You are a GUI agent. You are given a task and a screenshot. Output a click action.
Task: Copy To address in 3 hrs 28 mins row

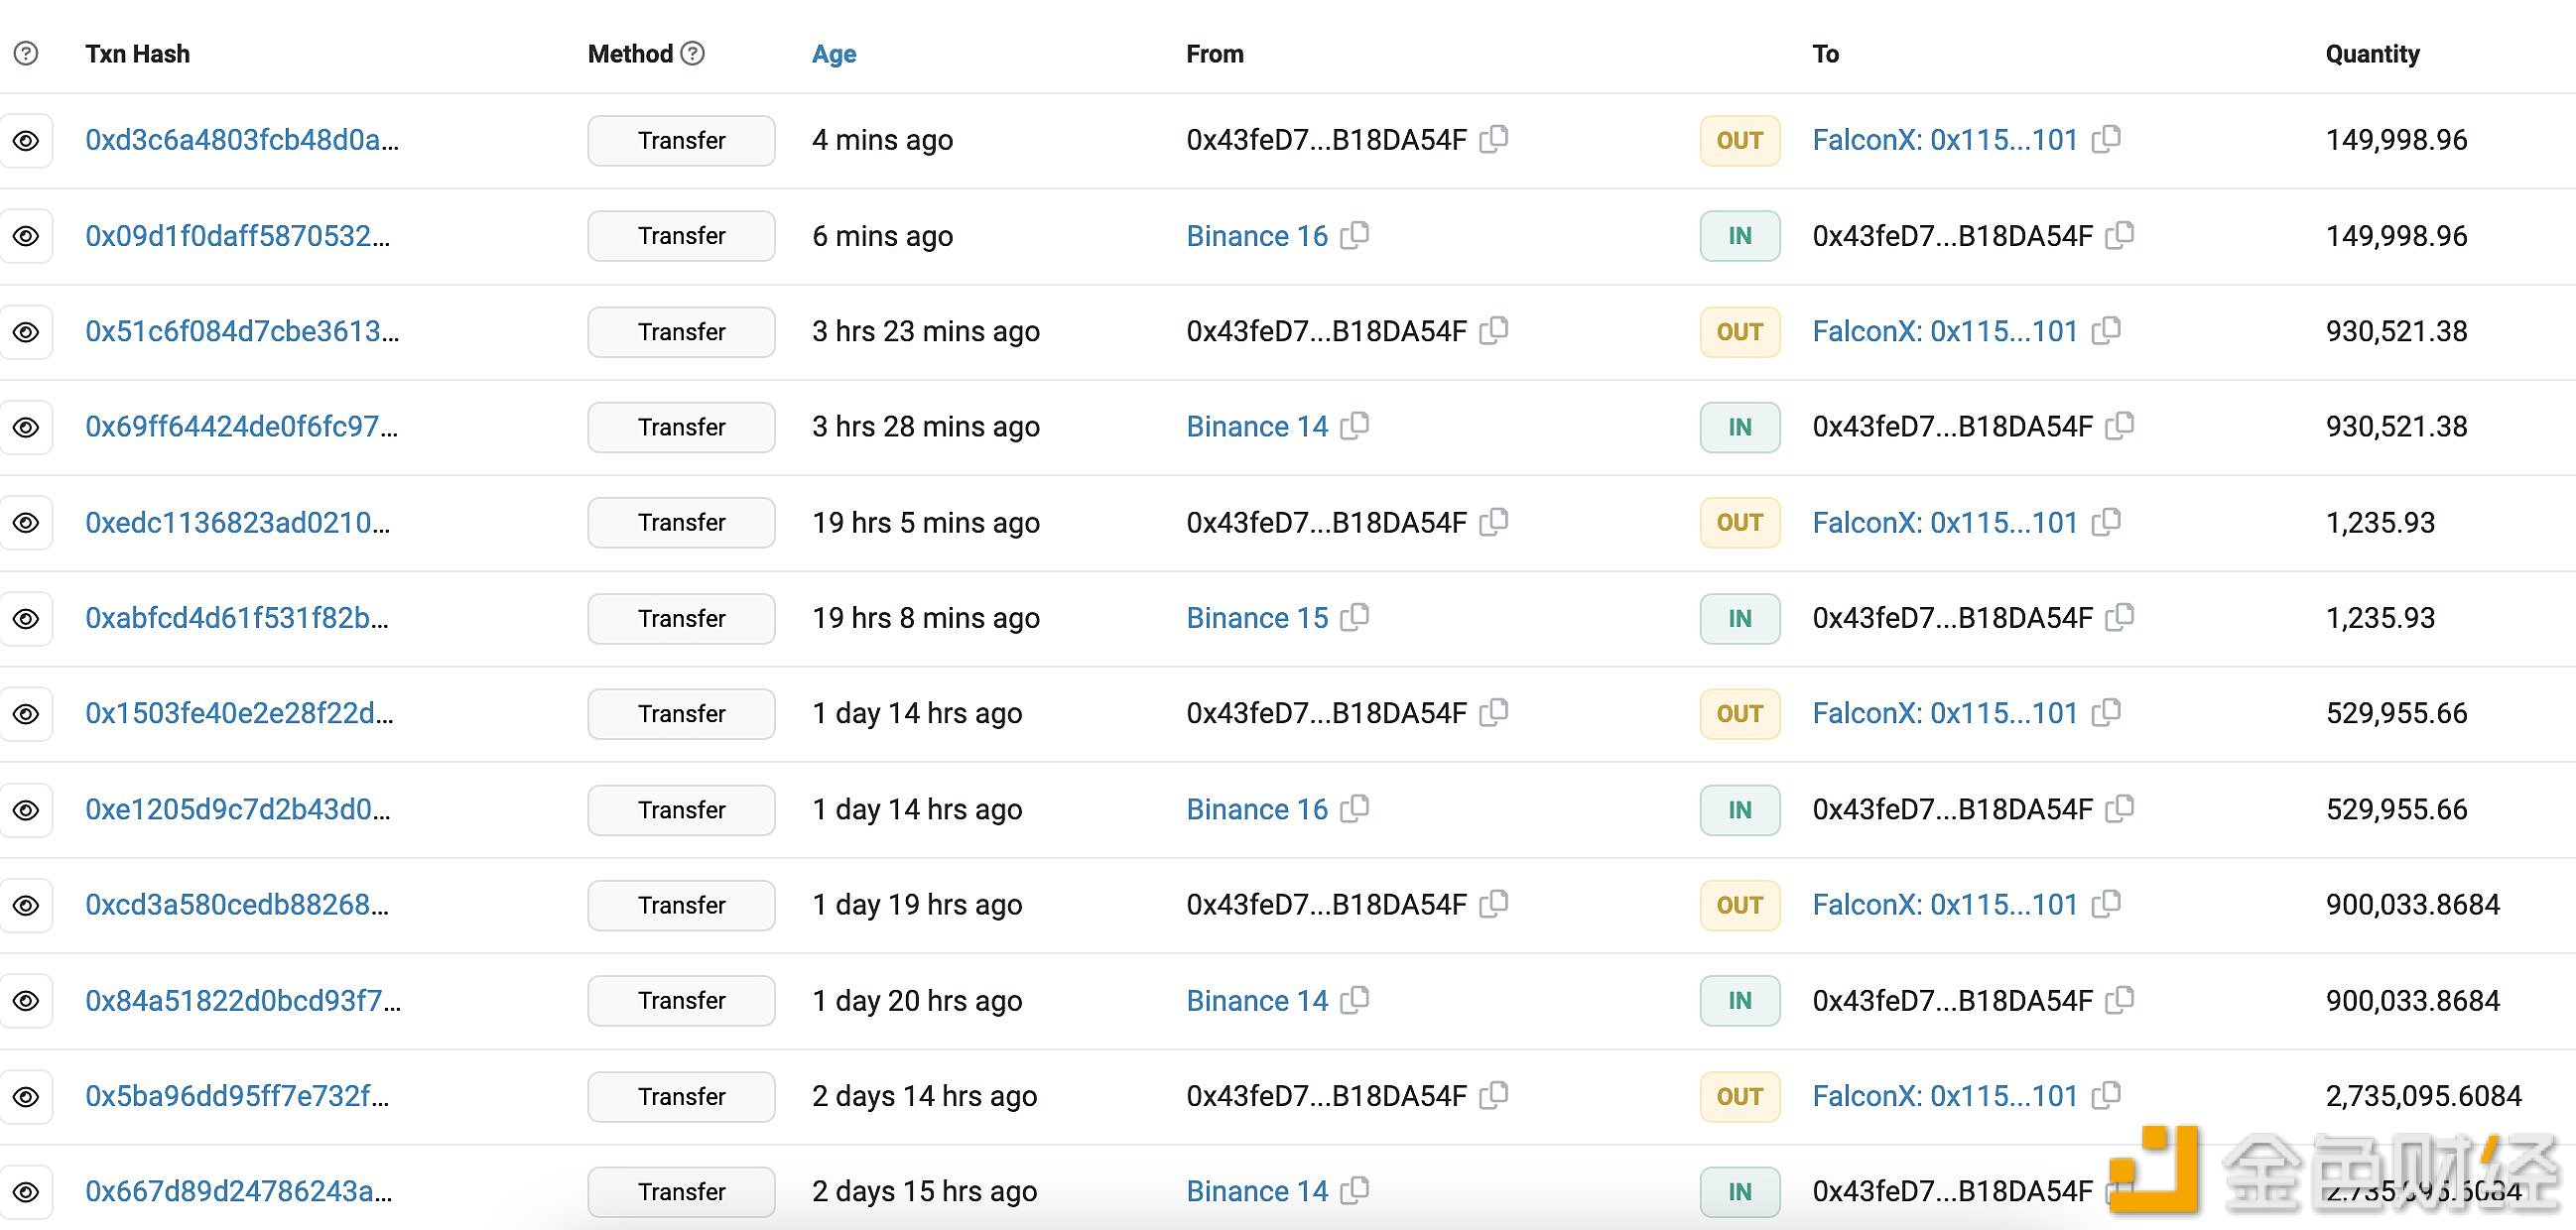click(2120, 425)
